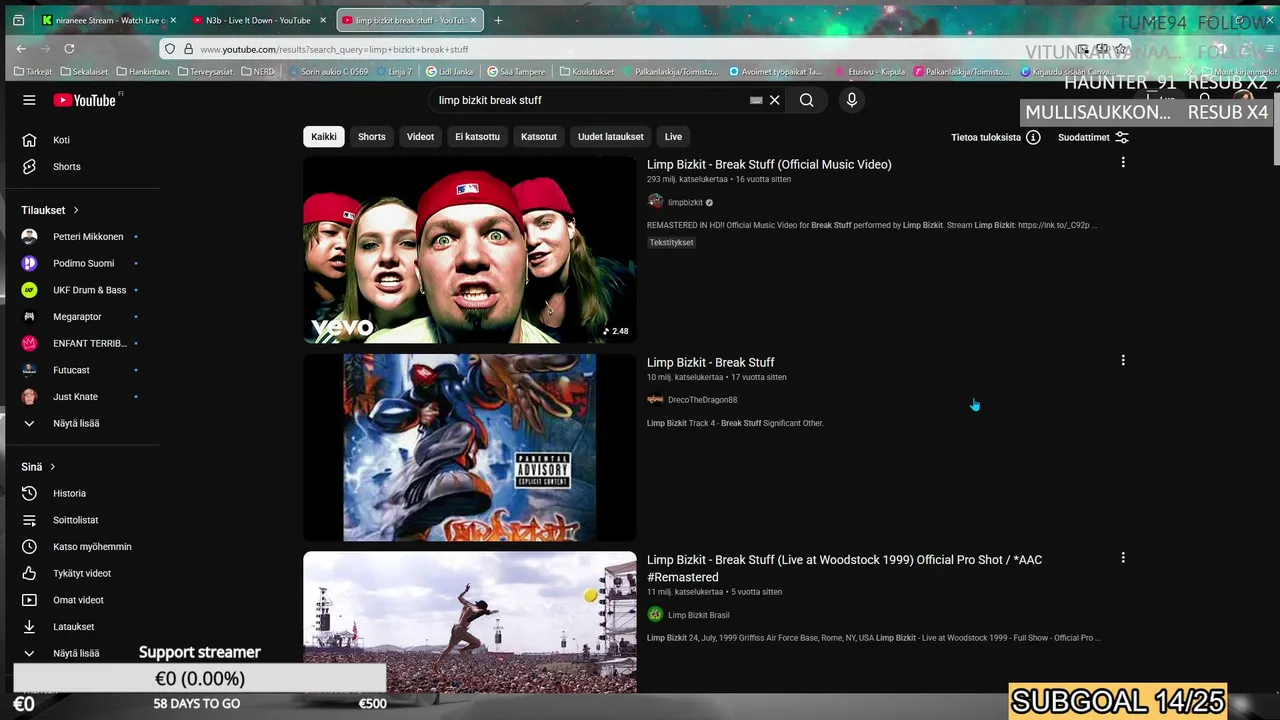This screenshot has height=720, width=1280.
Task: Select the Shorts filter chip
Action: tap(372, 137)
